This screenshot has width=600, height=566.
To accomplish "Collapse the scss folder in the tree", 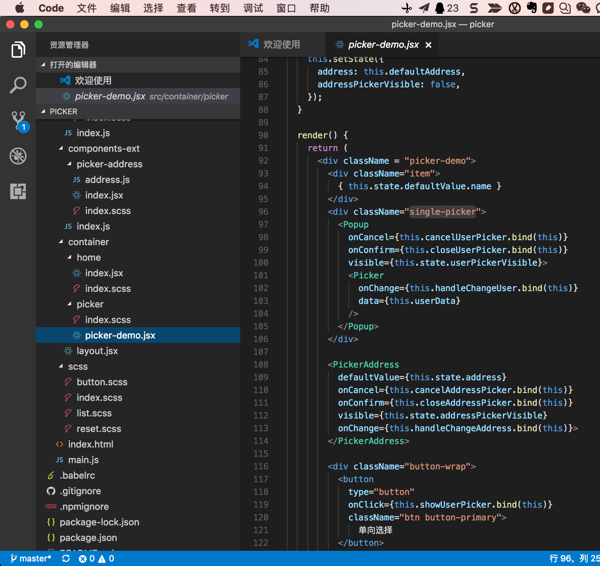I will coord(77,367).
